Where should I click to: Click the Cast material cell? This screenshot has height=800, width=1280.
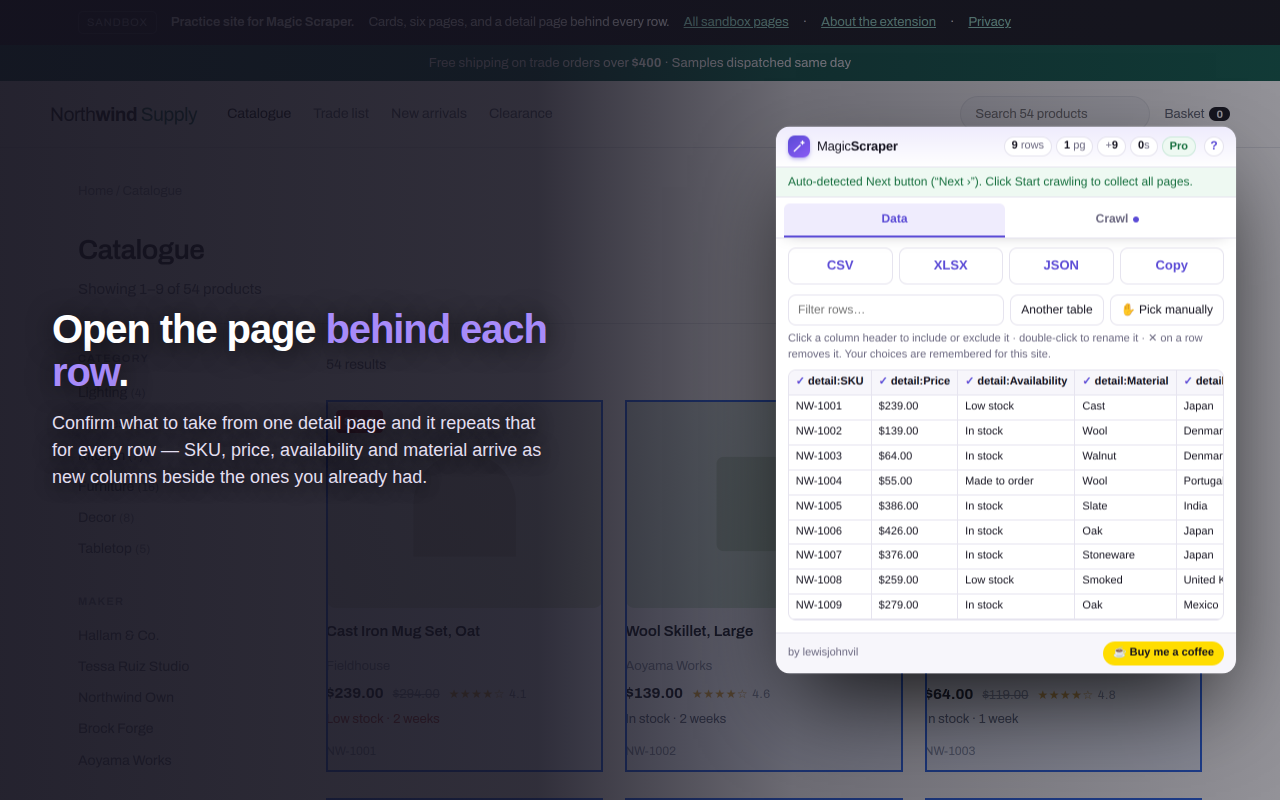(1125, 407)
